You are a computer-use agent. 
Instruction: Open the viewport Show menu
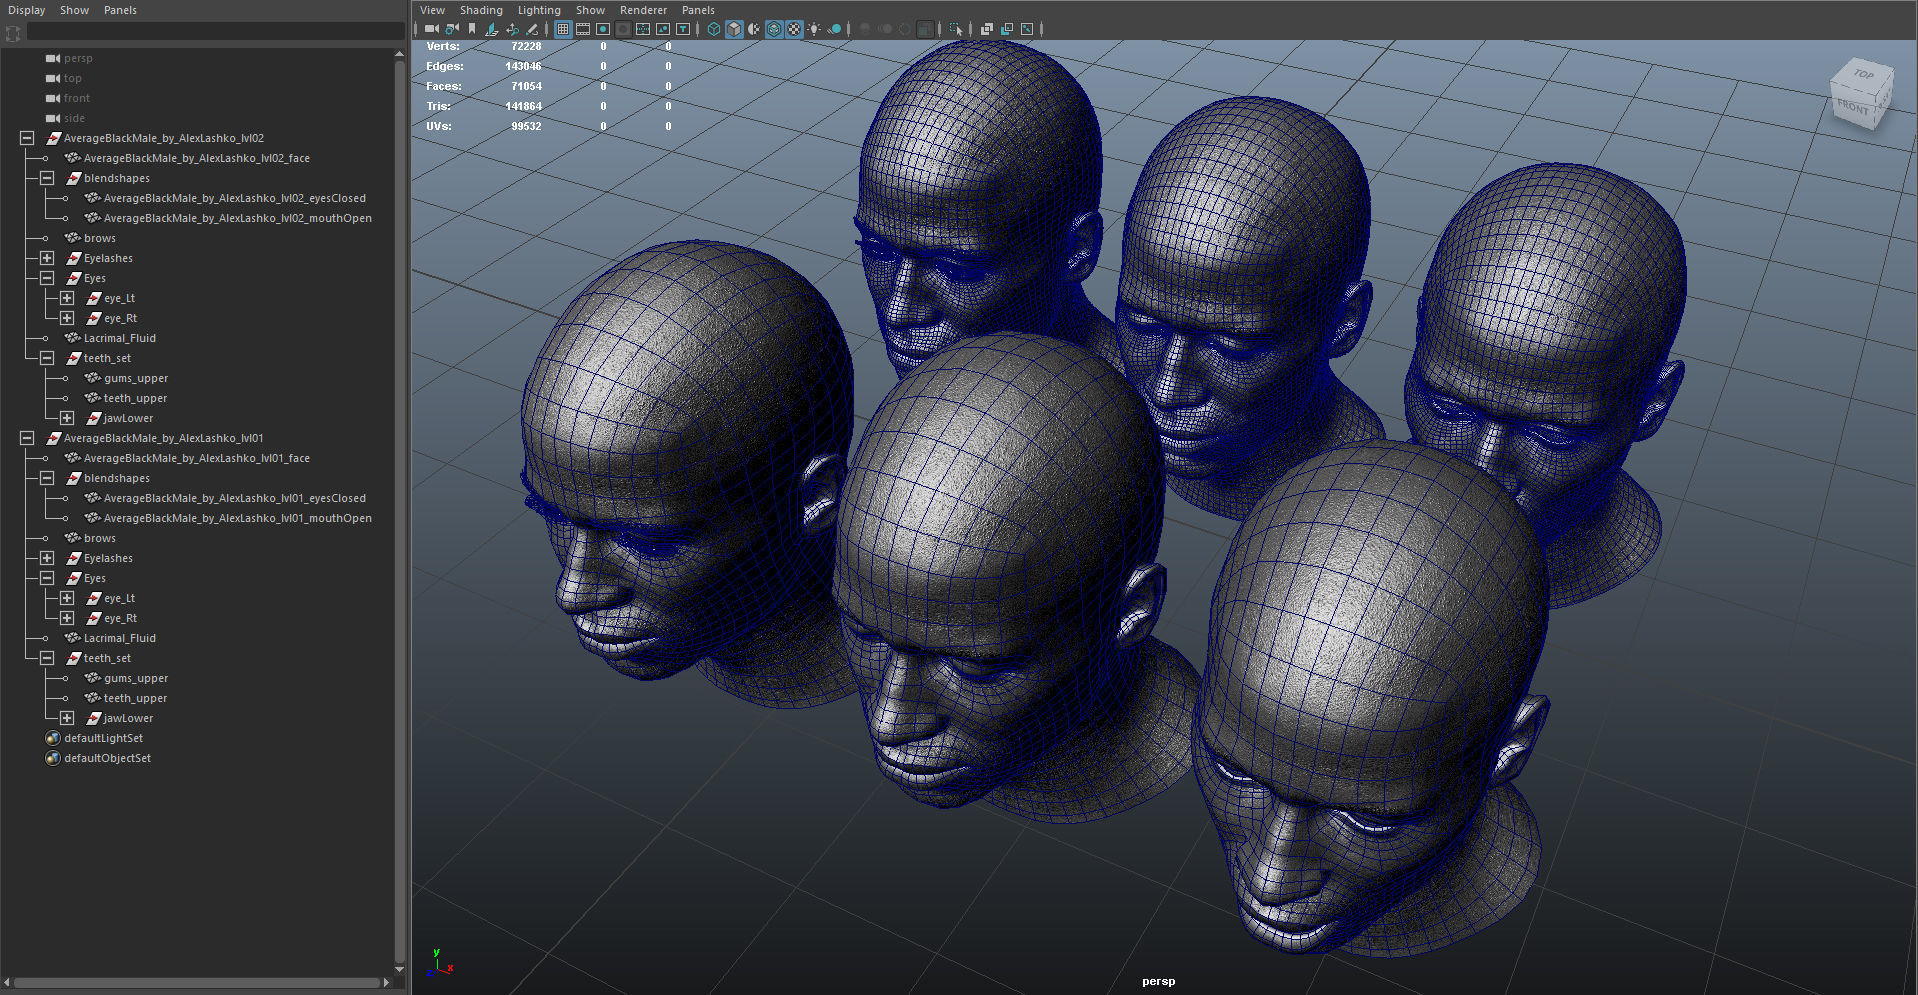(590, 10)
